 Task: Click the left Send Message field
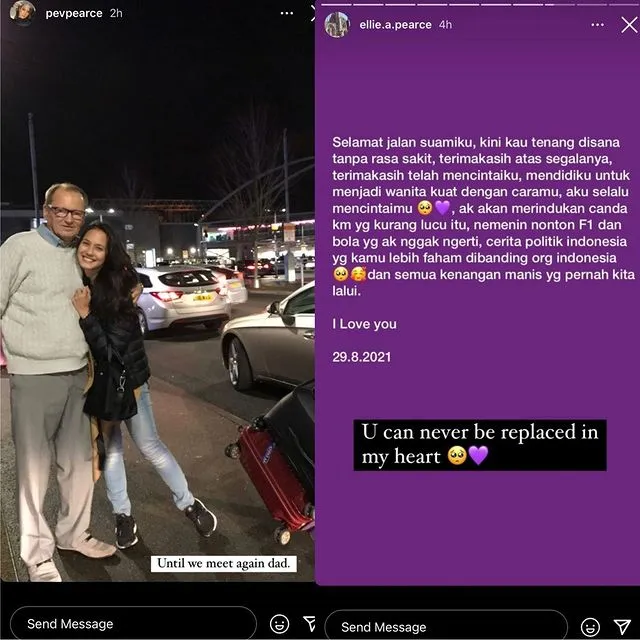click(133, 624)
